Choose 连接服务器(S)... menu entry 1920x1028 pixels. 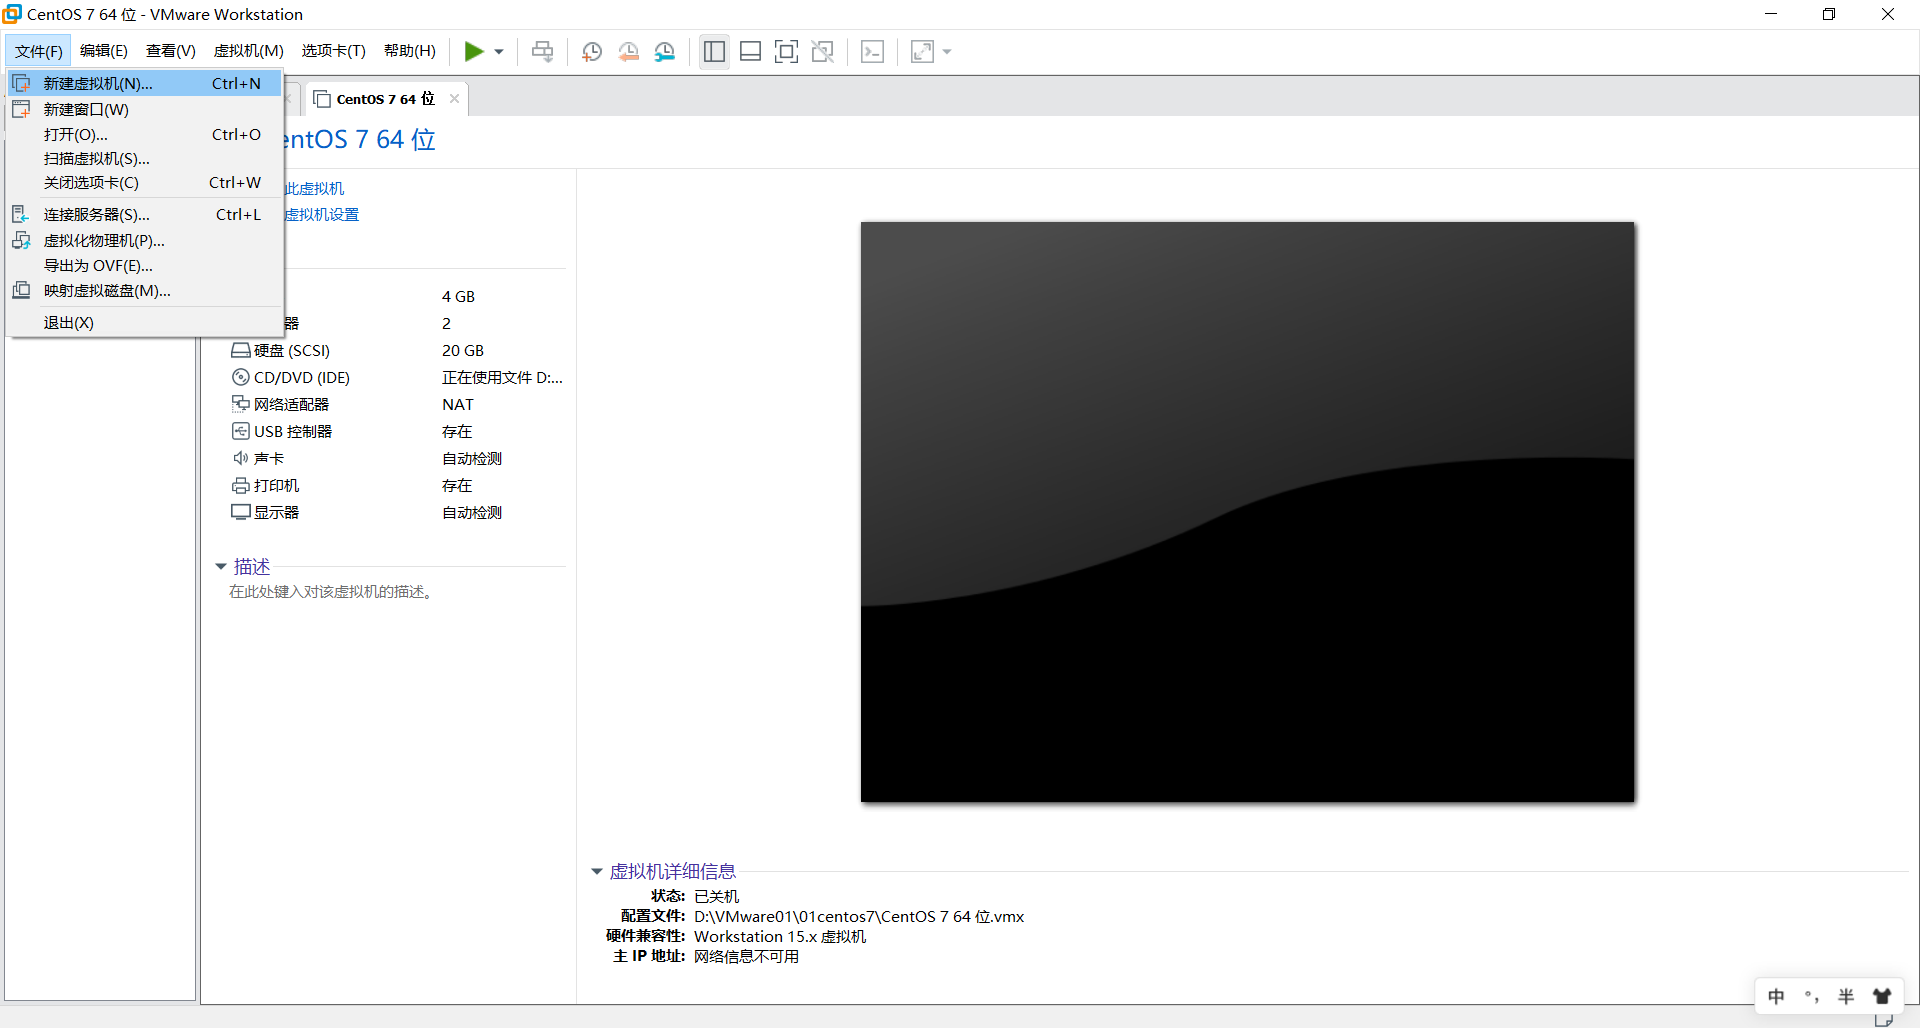point(145,214)
